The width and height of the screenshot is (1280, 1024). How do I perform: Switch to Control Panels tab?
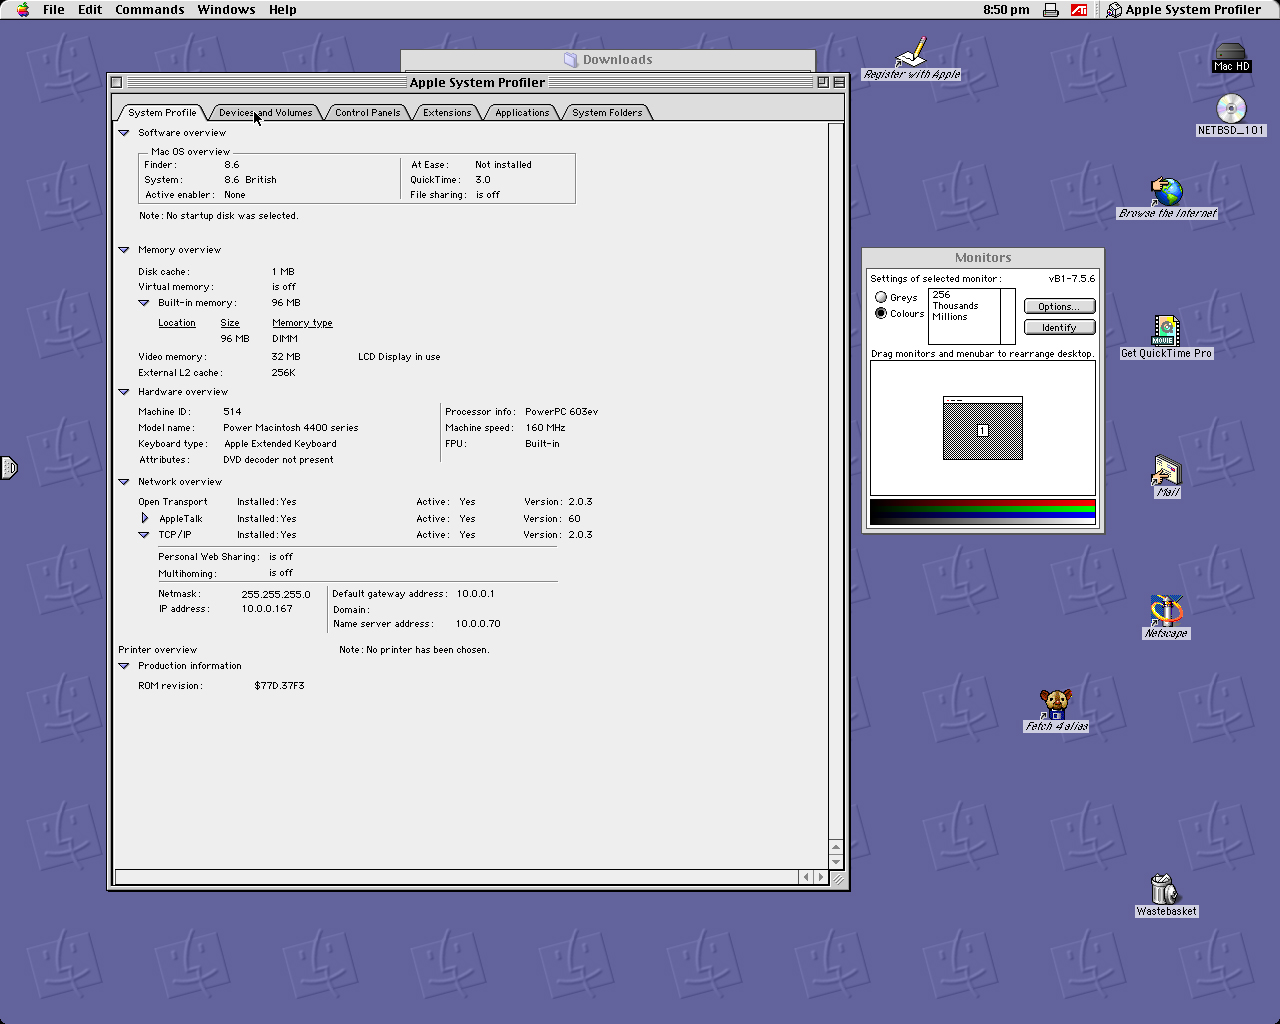coord(368,113)
